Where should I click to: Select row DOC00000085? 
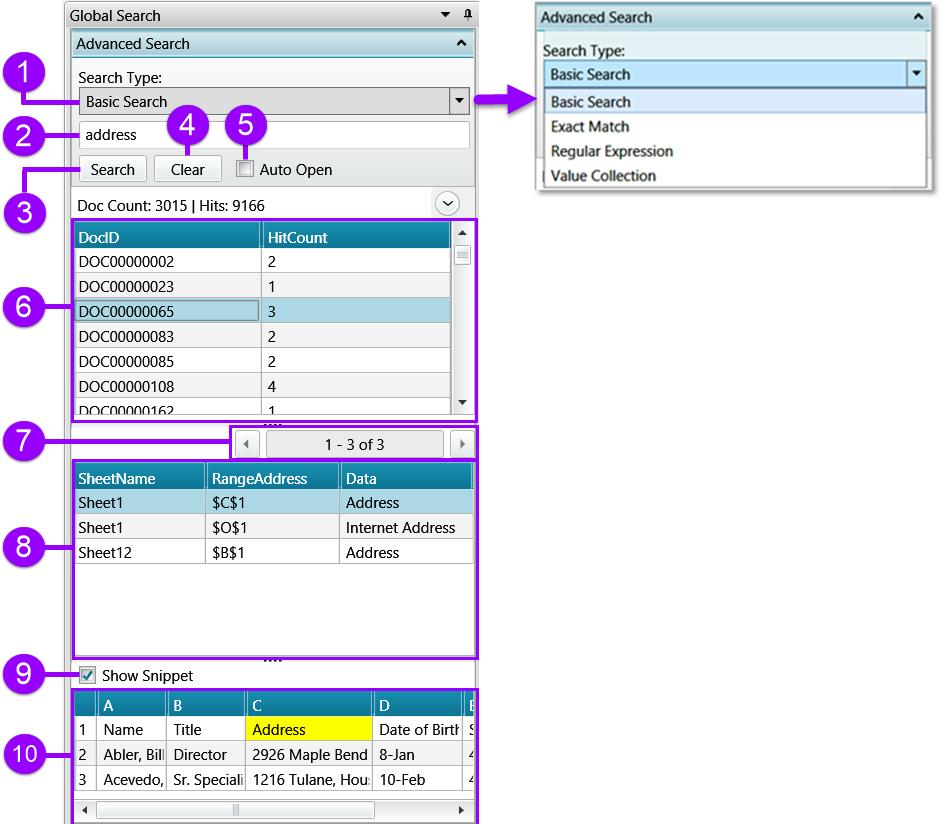[x=262, y=361]
